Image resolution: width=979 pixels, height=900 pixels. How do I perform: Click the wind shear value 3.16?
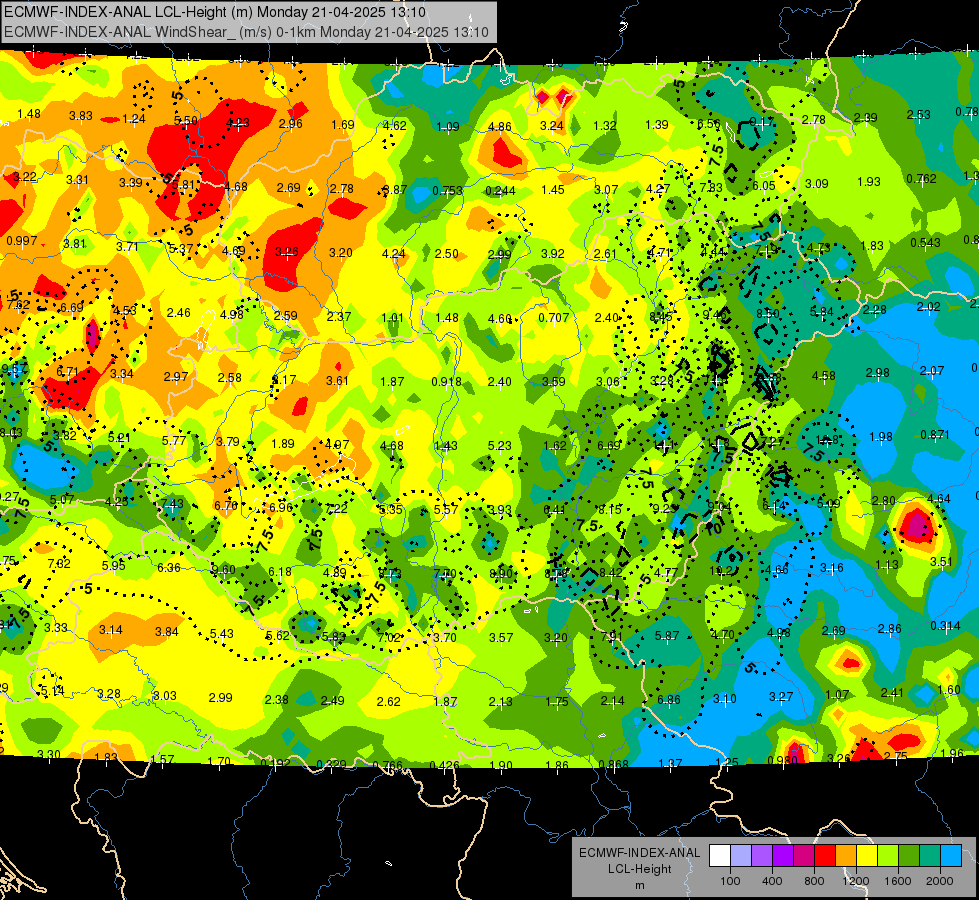pos(832,568)
